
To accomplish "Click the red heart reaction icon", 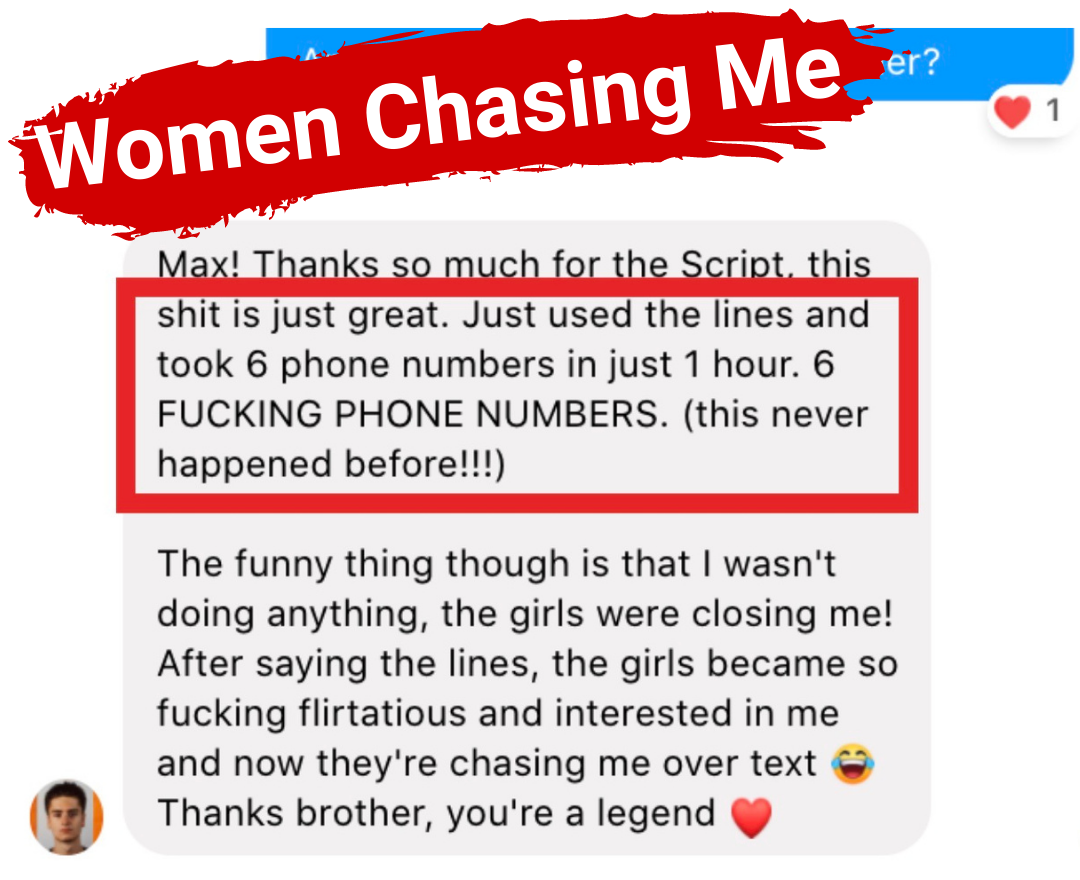I will 1012,111.
